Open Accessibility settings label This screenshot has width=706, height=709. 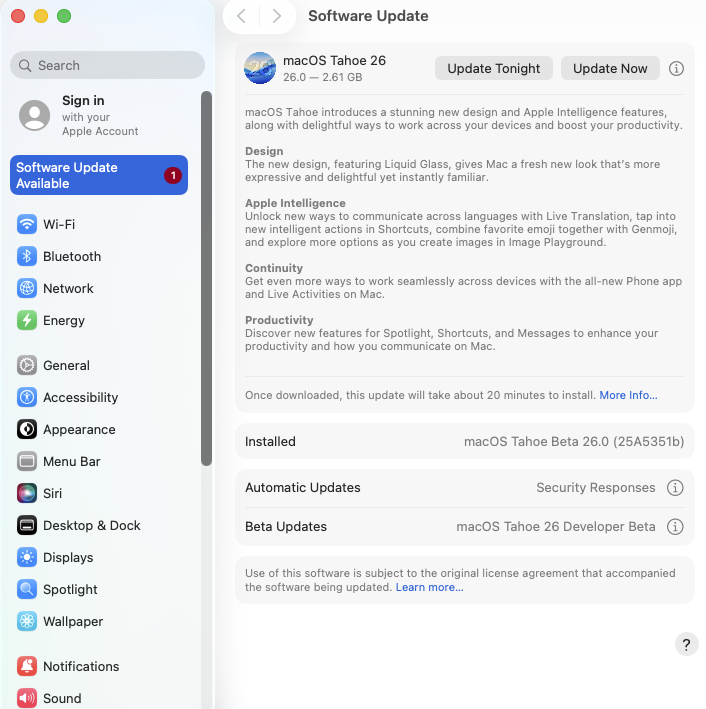(x=81, y=397)
